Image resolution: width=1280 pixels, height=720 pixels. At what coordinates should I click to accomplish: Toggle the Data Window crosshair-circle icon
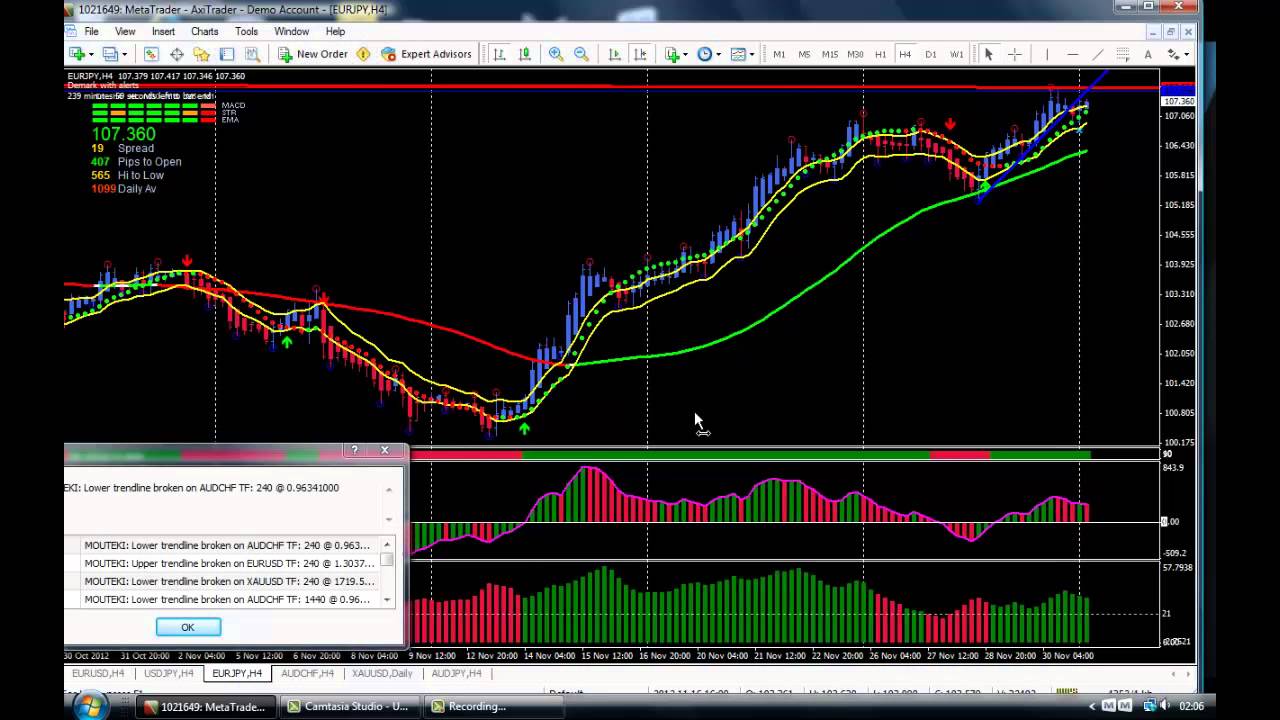[x=177, y=54]
